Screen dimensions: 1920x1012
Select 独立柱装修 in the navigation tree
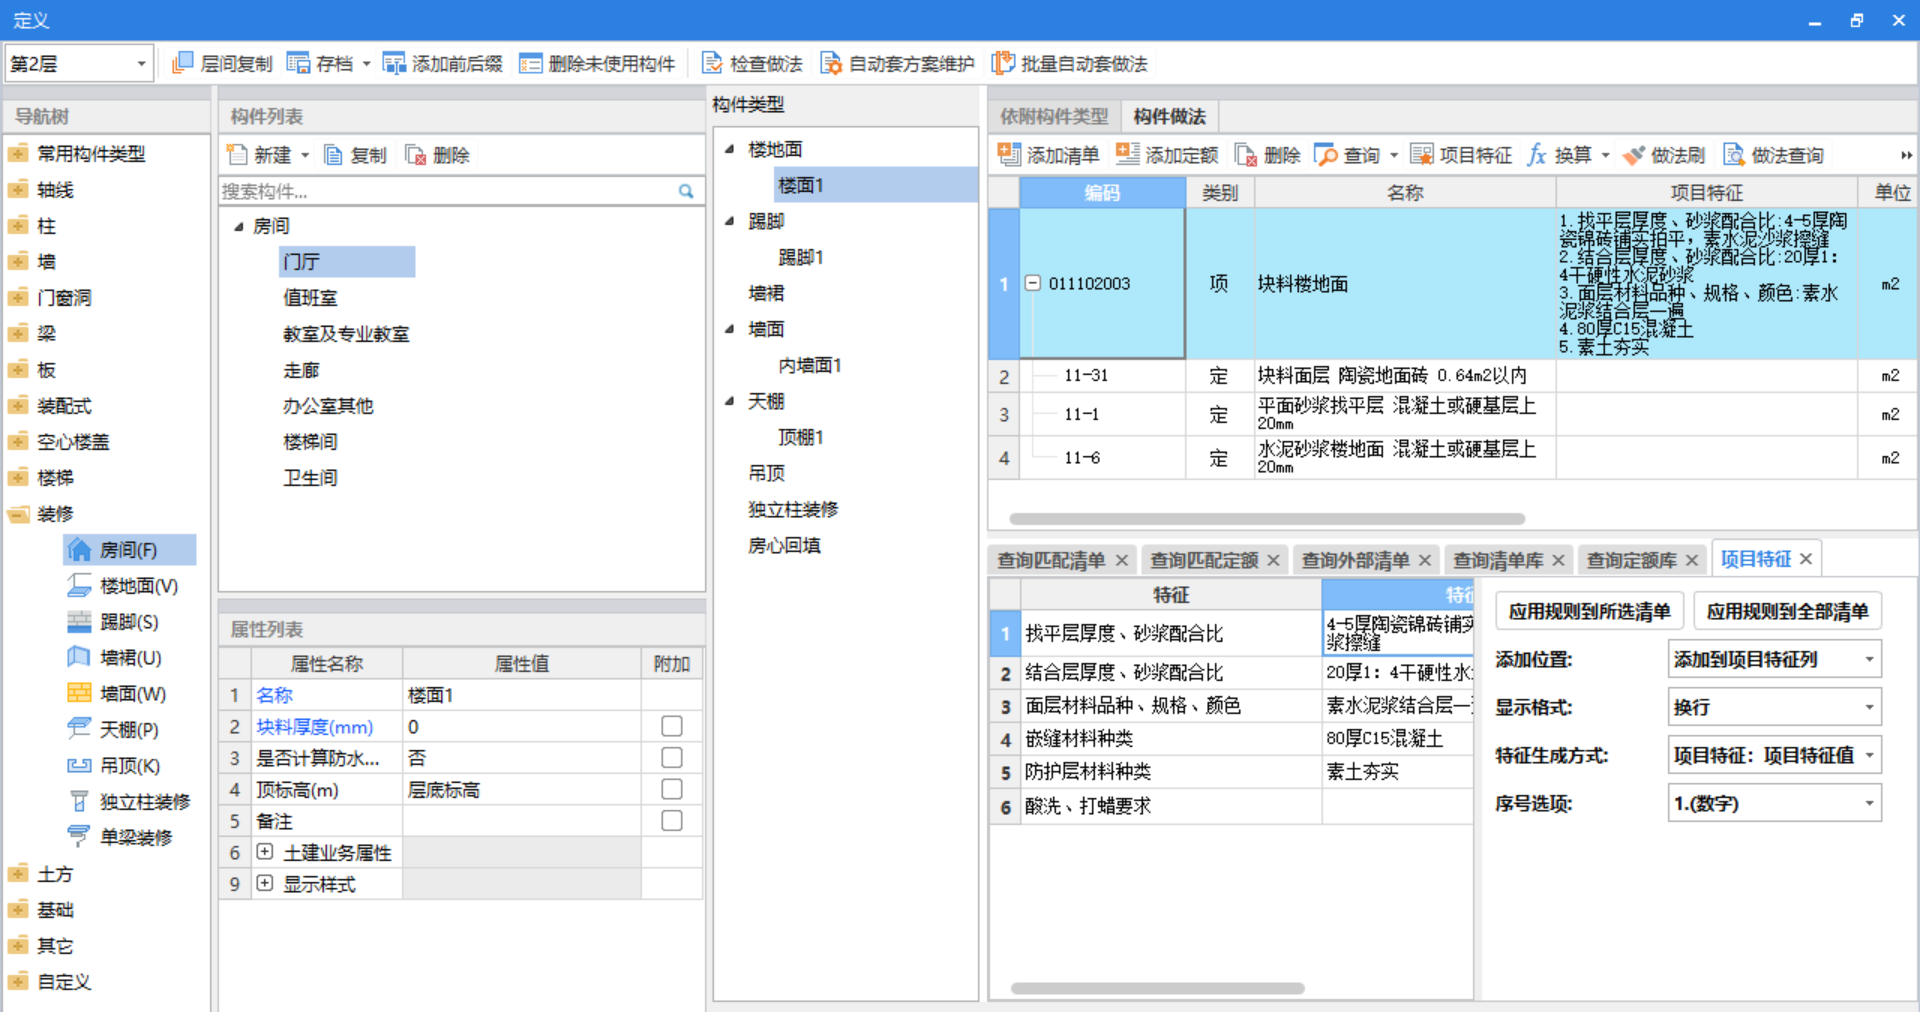[x=144, y=802]
